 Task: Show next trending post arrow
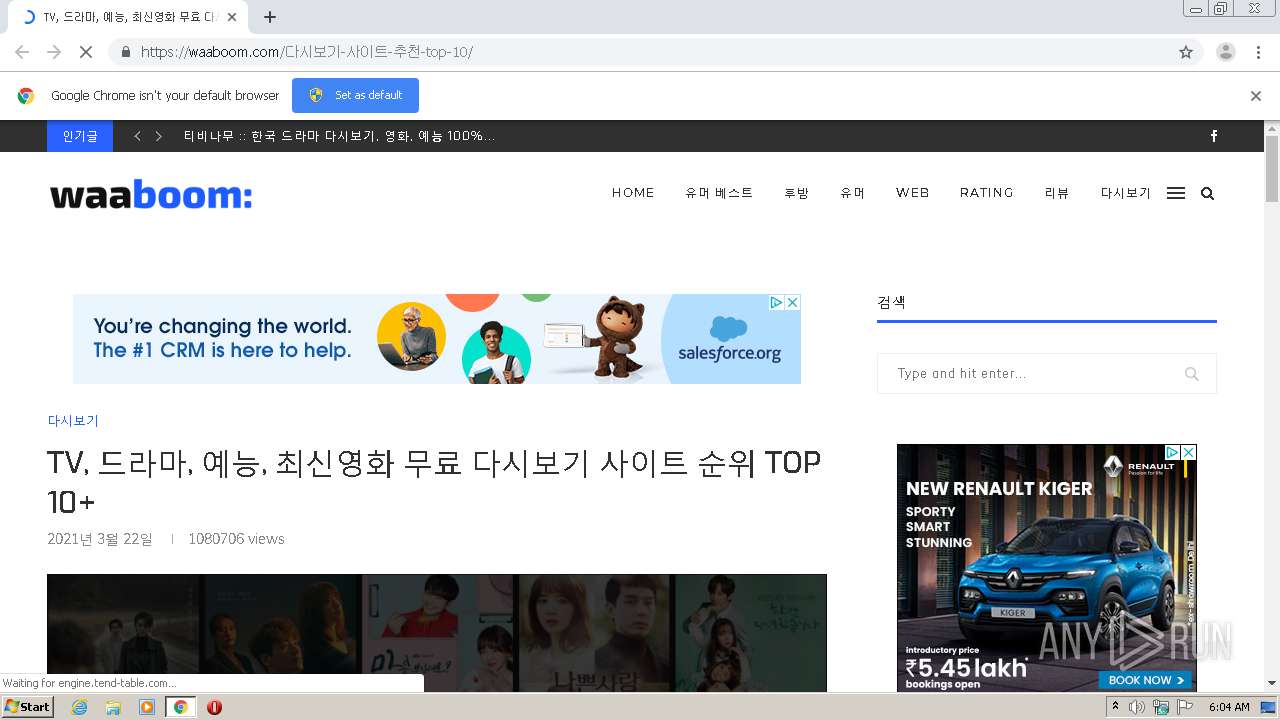(x=158, y=136)
